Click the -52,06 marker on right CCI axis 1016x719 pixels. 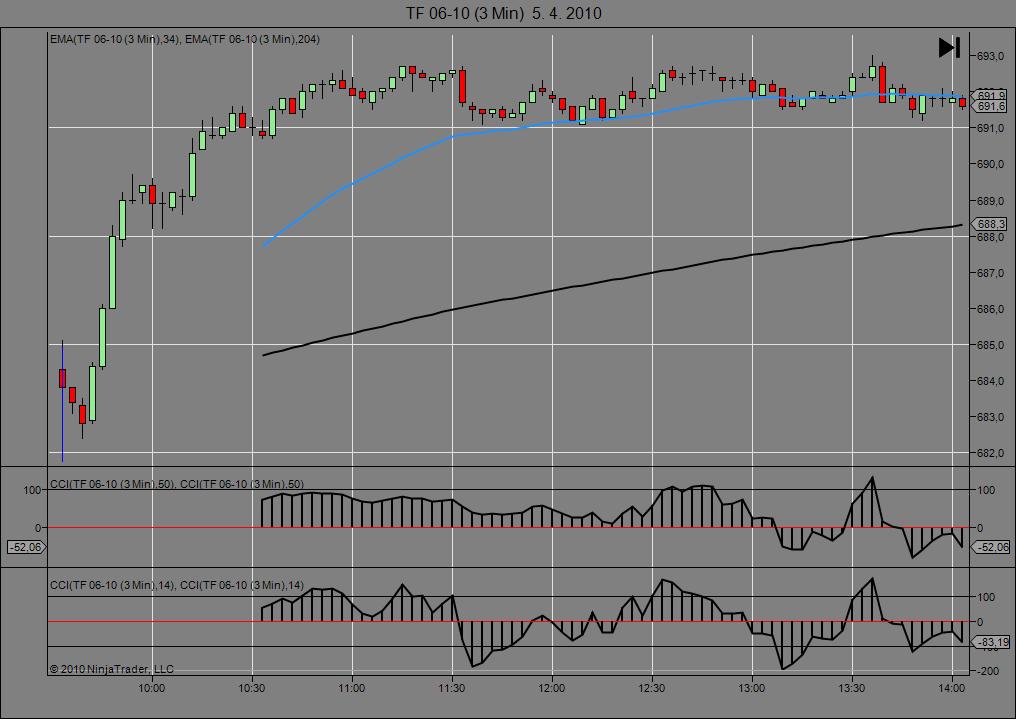[990, 547]
